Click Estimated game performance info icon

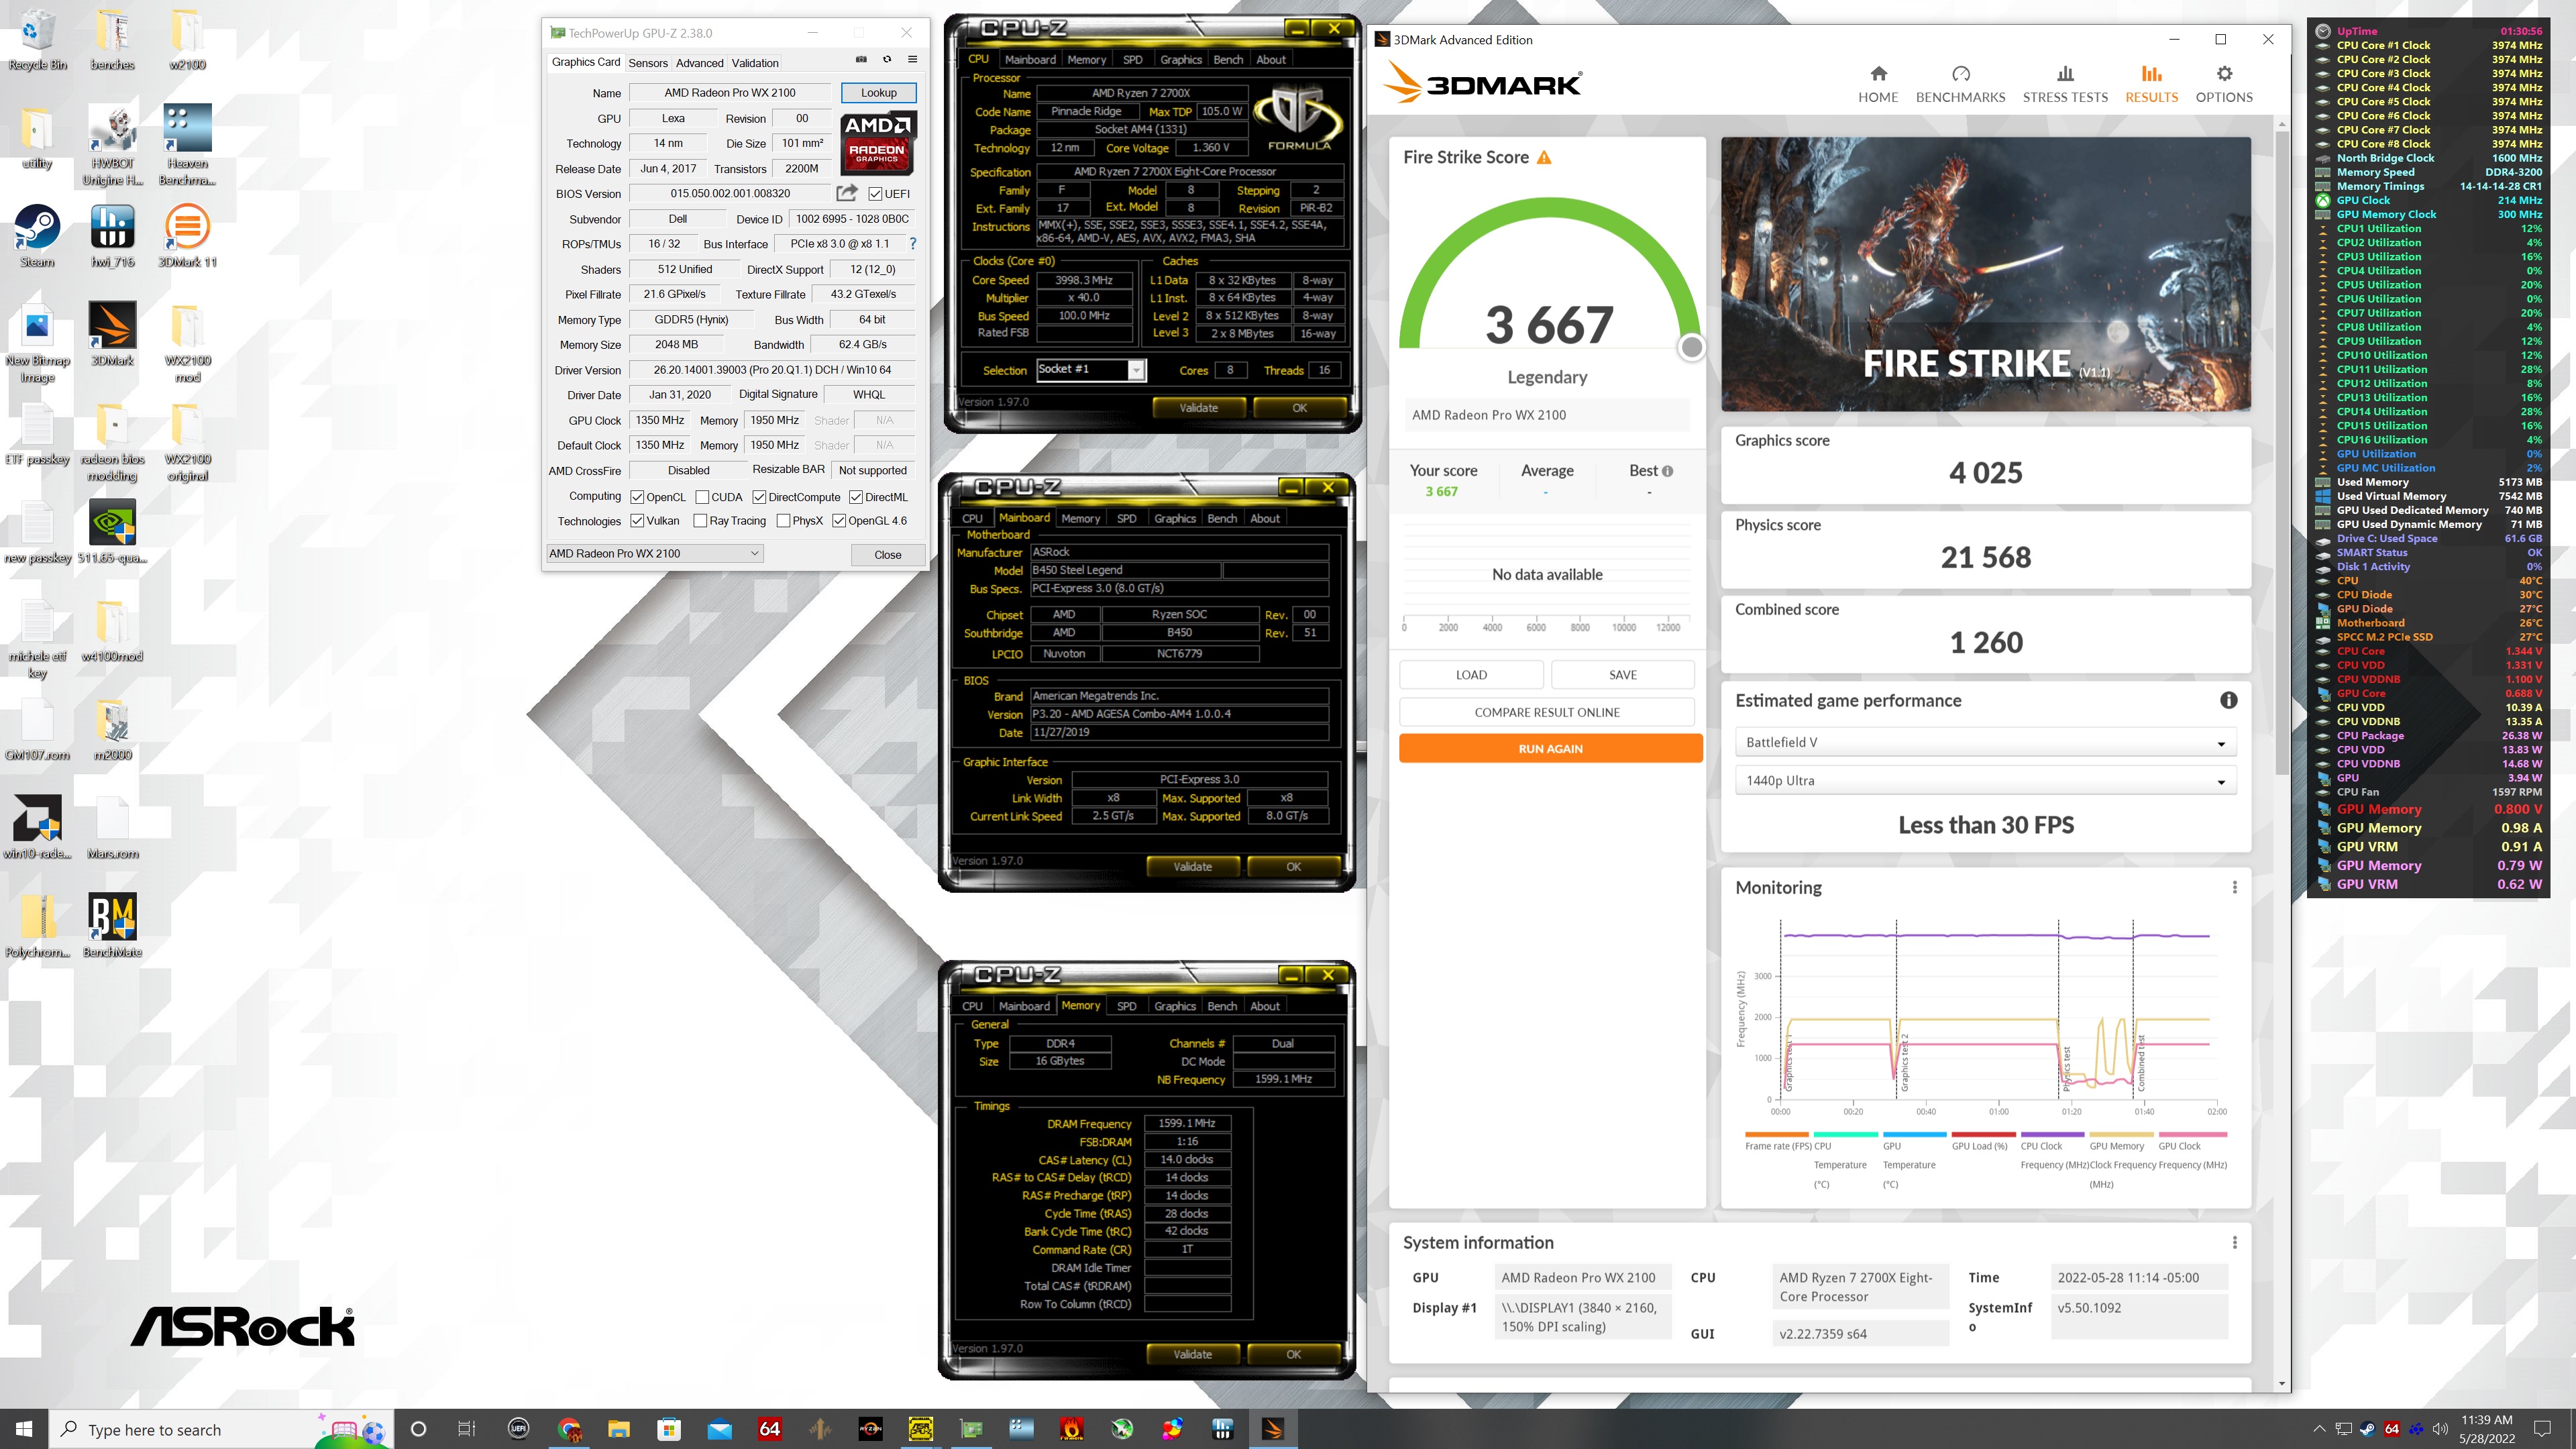point(2228,700)
